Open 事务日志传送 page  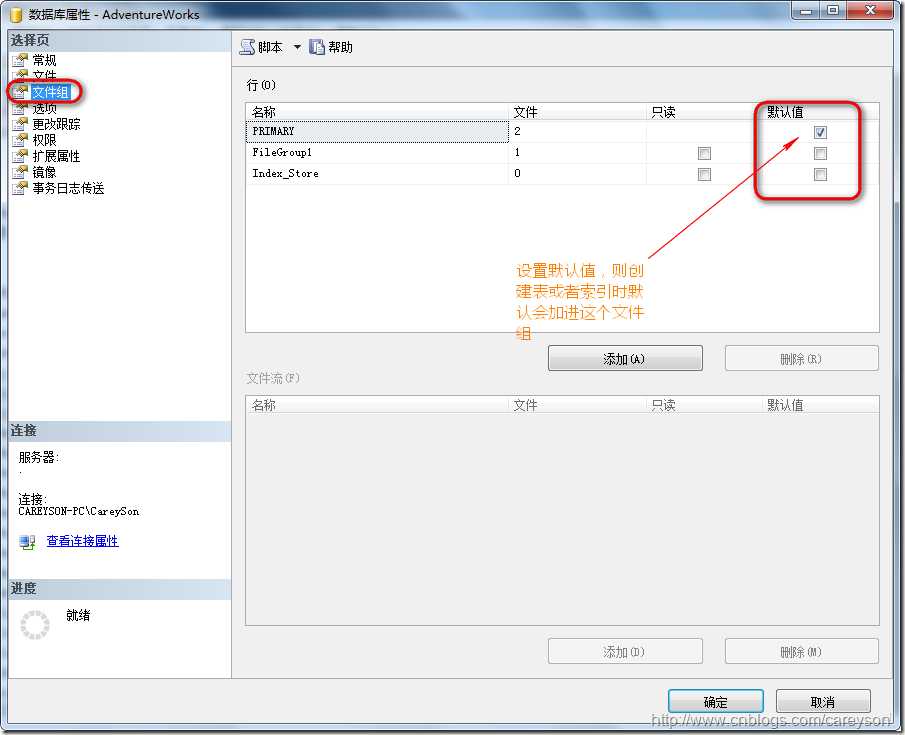[68, 188]
